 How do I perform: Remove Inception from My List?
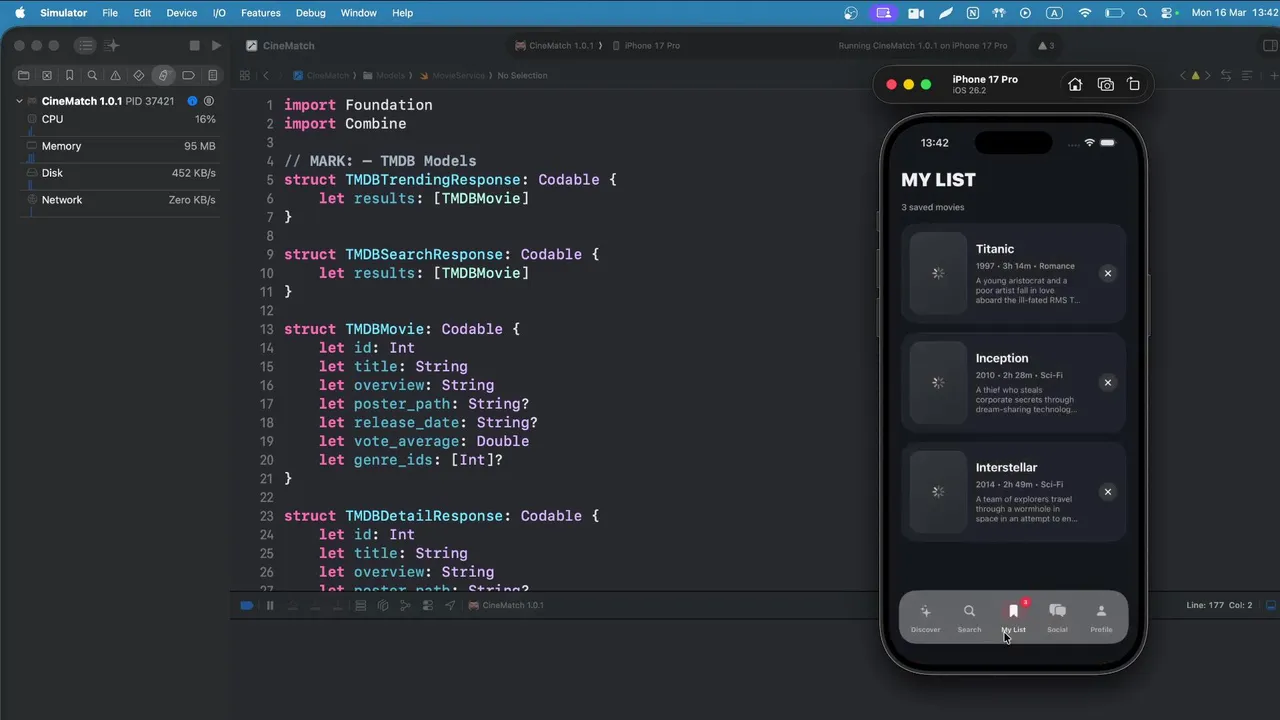[x=1107, y=382]
